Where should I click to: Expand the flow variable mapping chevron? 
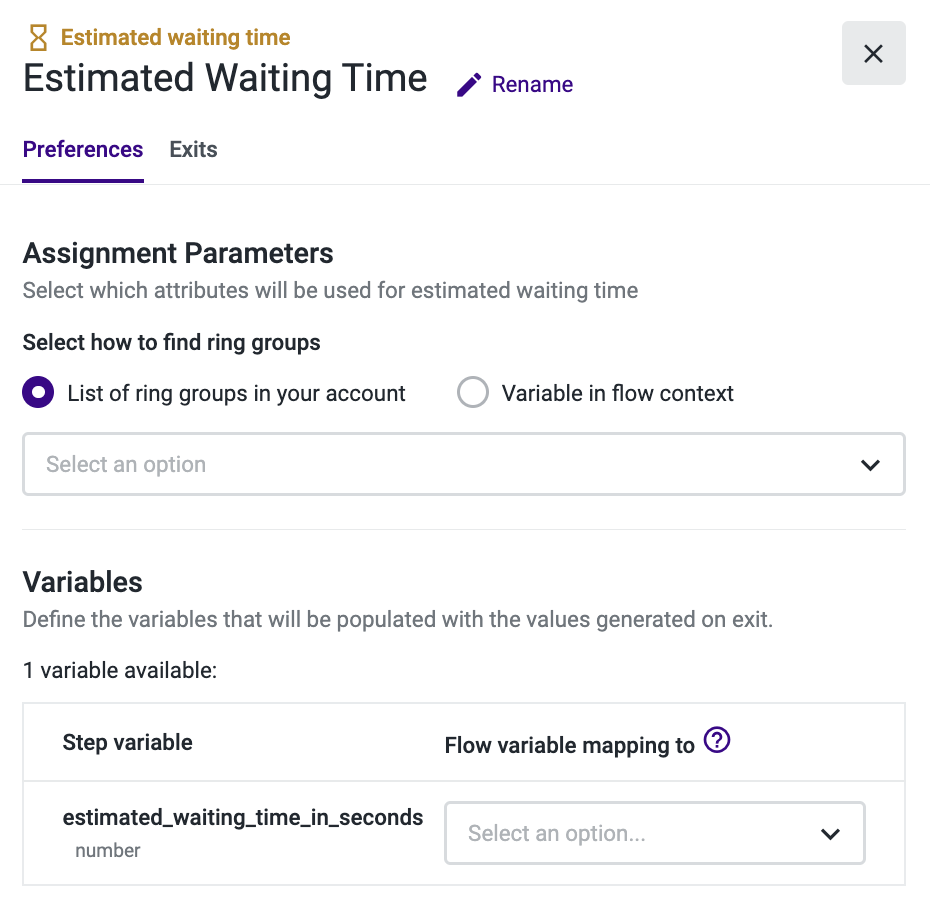click(x=830, y=834)
